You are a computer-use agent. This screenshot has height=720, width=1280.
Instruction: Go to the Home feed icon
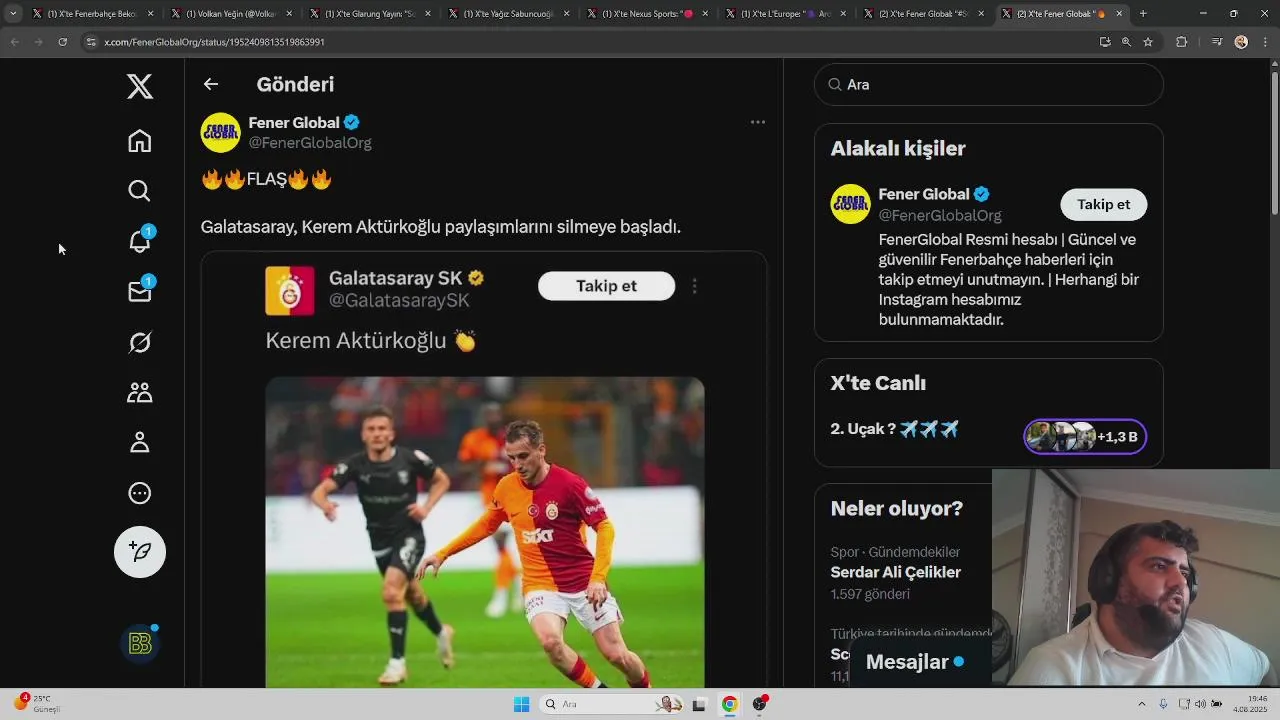(x=140, y=141)
